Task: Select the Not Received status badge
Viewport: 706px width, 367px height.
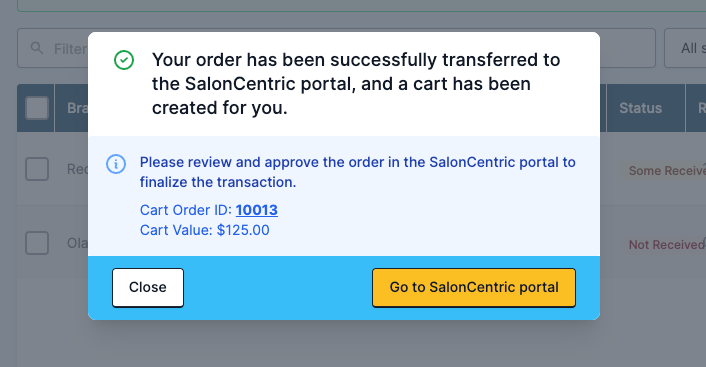Action: [x=667, y=245]
